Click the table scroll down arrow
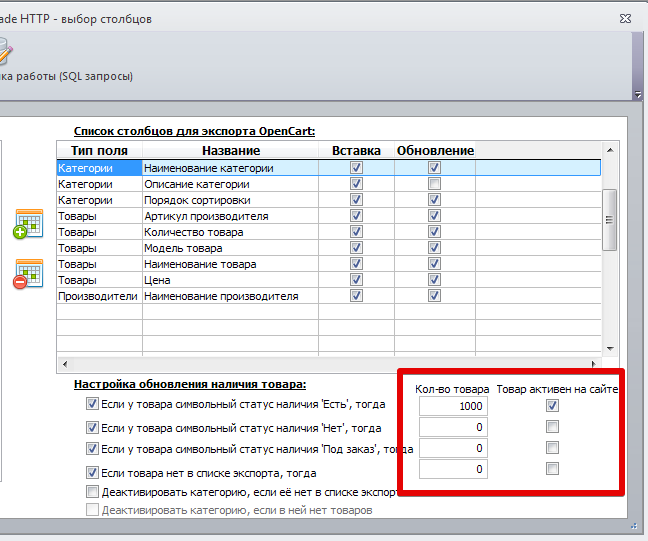The image size is (648, 541). click(x=610, y=349)
